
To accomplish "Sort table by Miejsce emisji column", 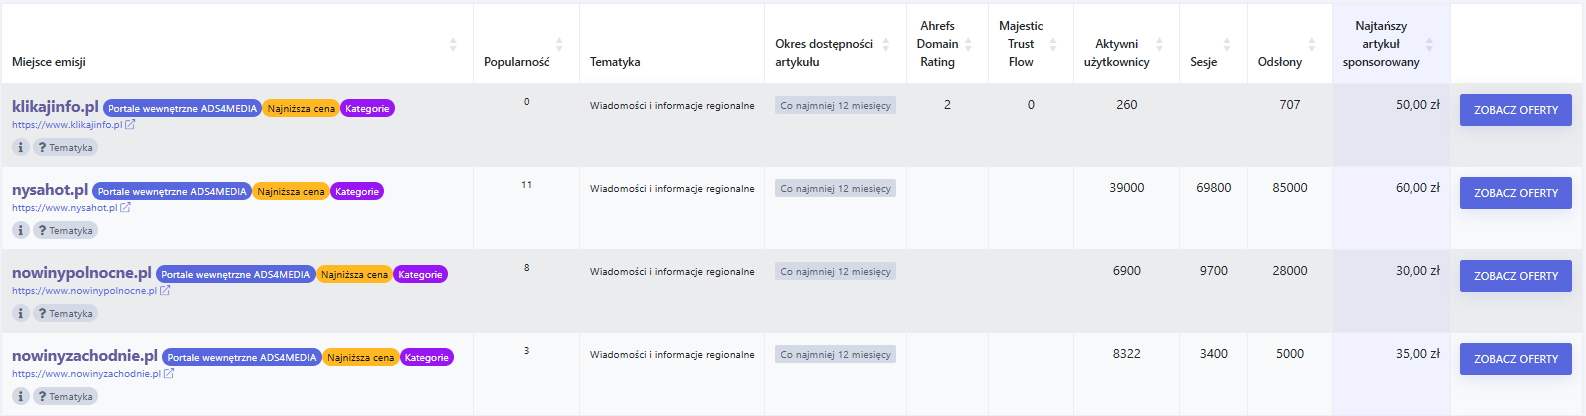I will [453, 44].
